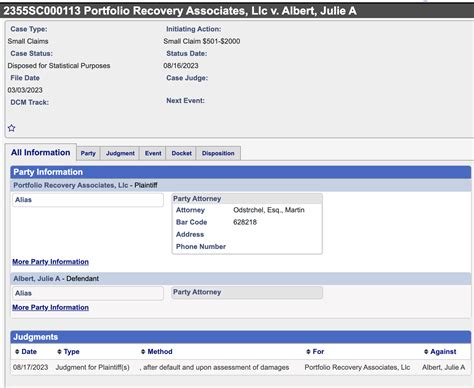Image resolution: width=474 pixels, height=388 pixels.
Task: Sort judgments by Type column arrows
Action: (59, 352)
